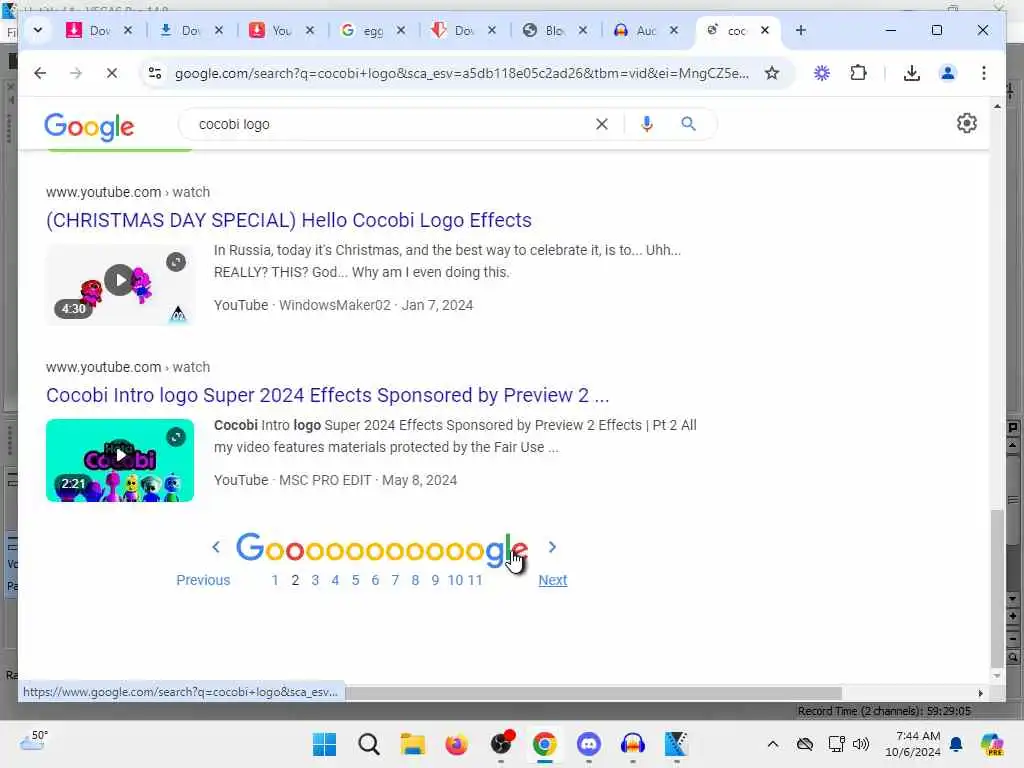Click into the cocobi logo search field
This screenshot has width=1024, height=768.
point(392,124)
